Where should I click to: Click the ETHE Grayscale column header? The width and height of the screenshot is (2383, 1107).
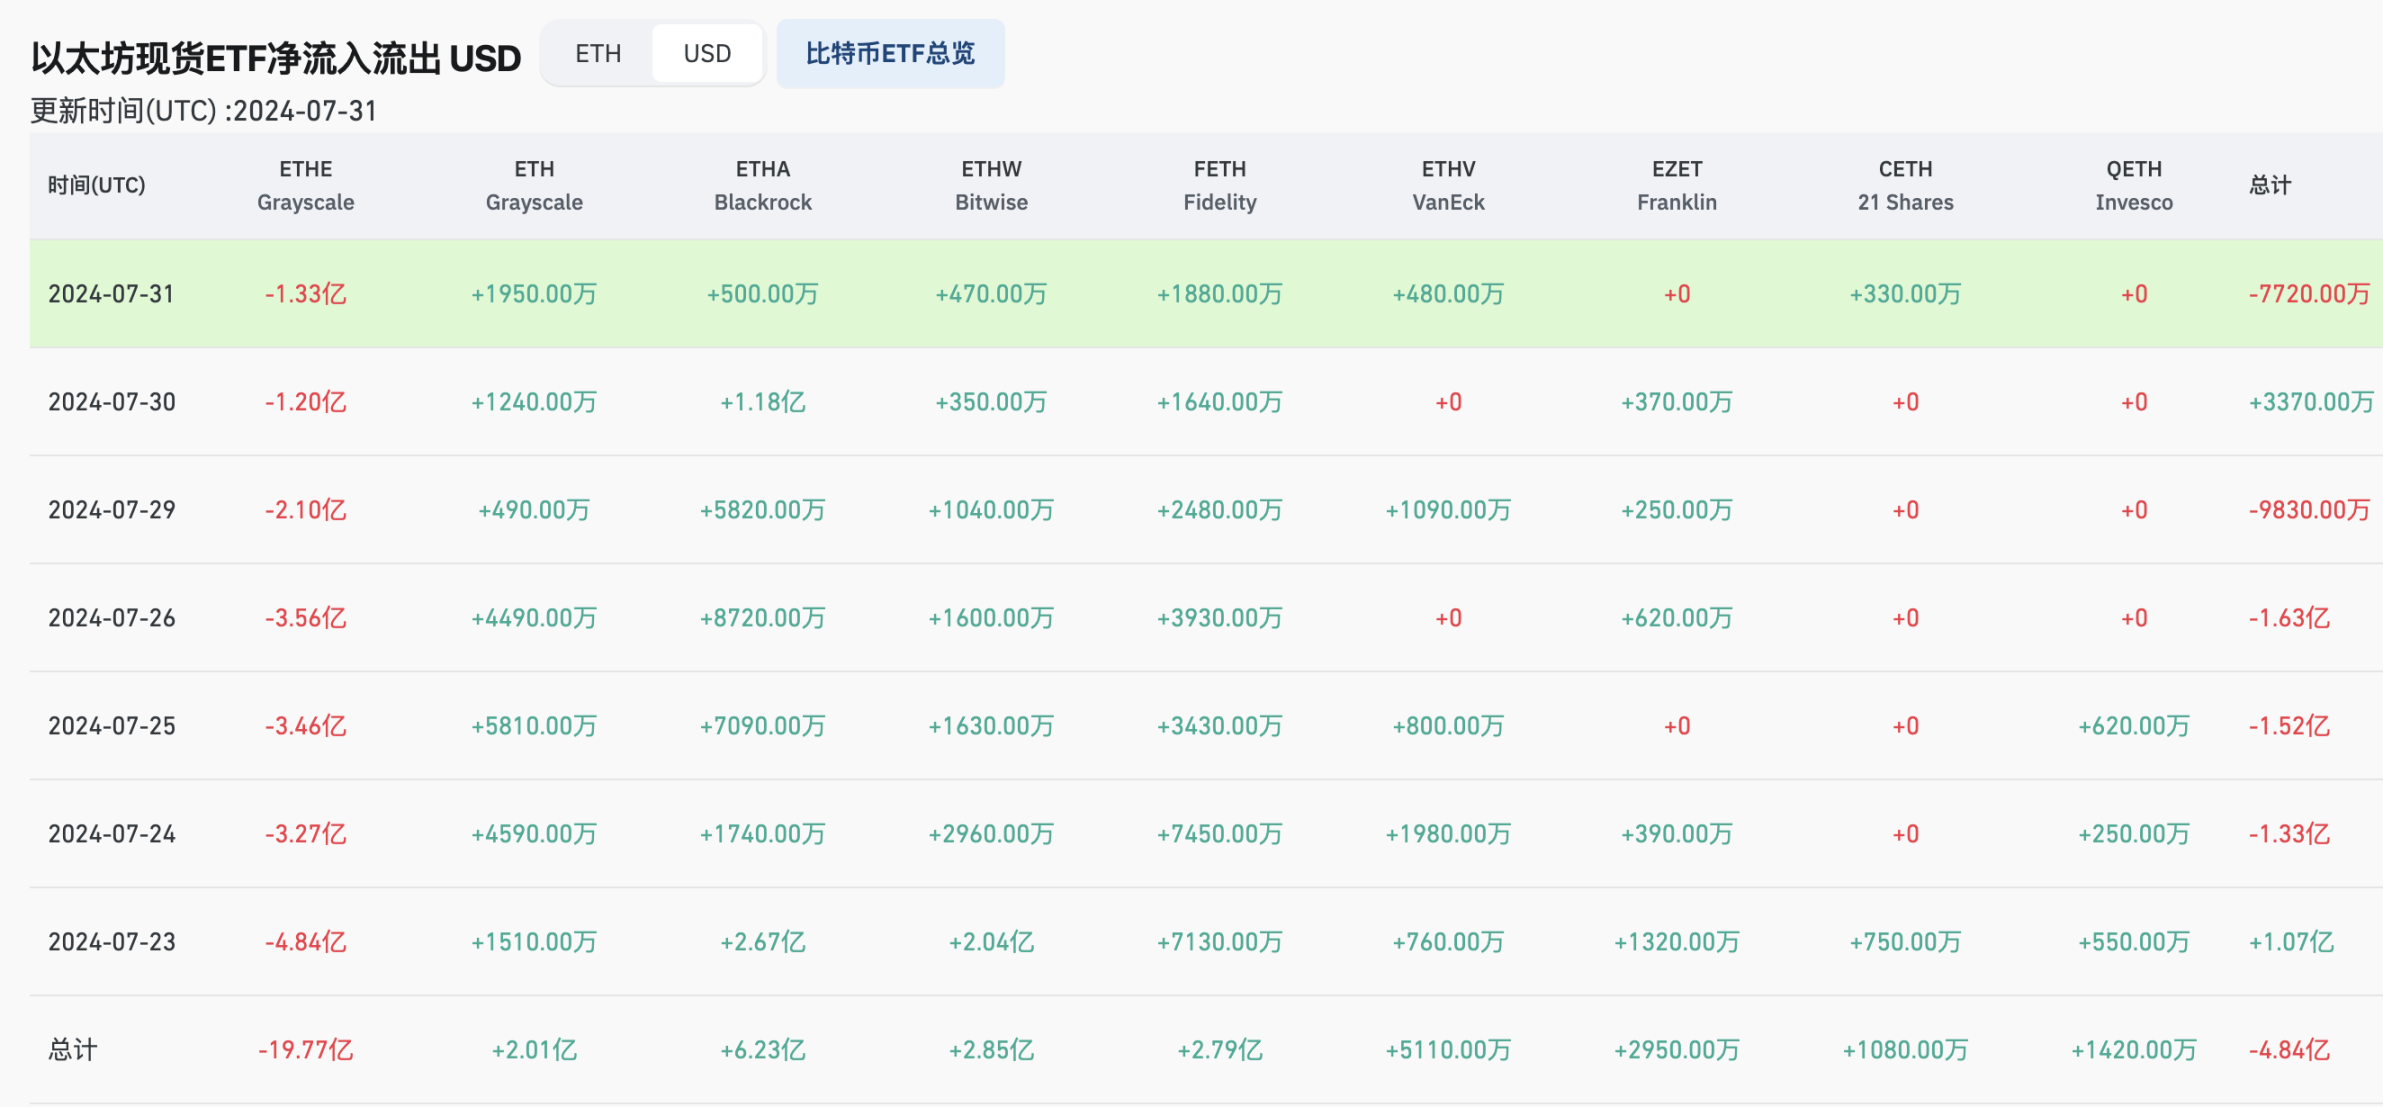(x=305, y=185)
